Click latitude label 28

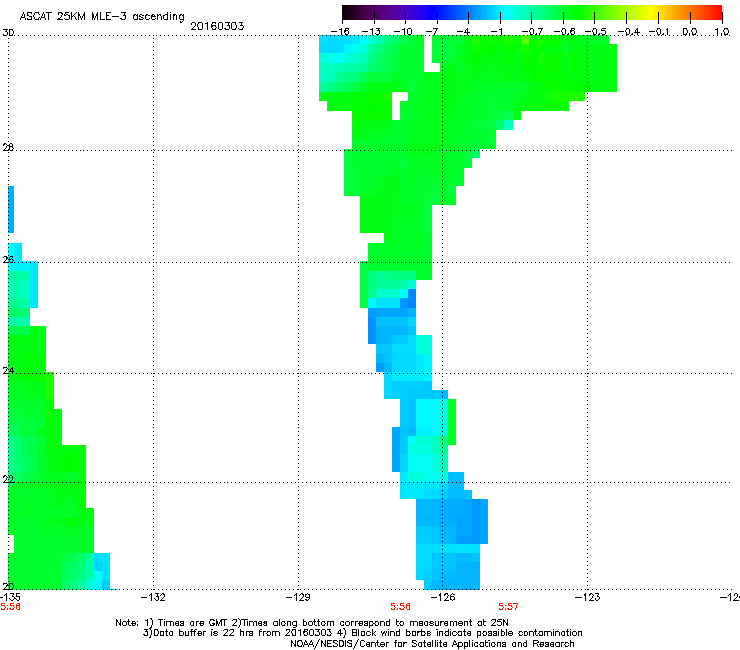point(8,147)
